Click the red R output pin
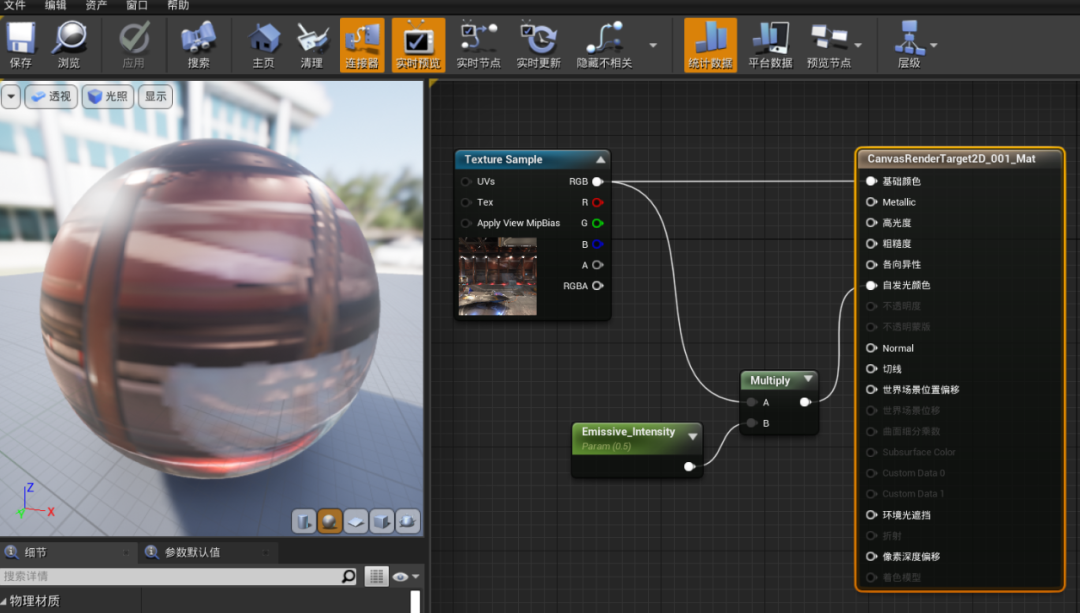Screen dimensions: 1080x613 [598, 202]
